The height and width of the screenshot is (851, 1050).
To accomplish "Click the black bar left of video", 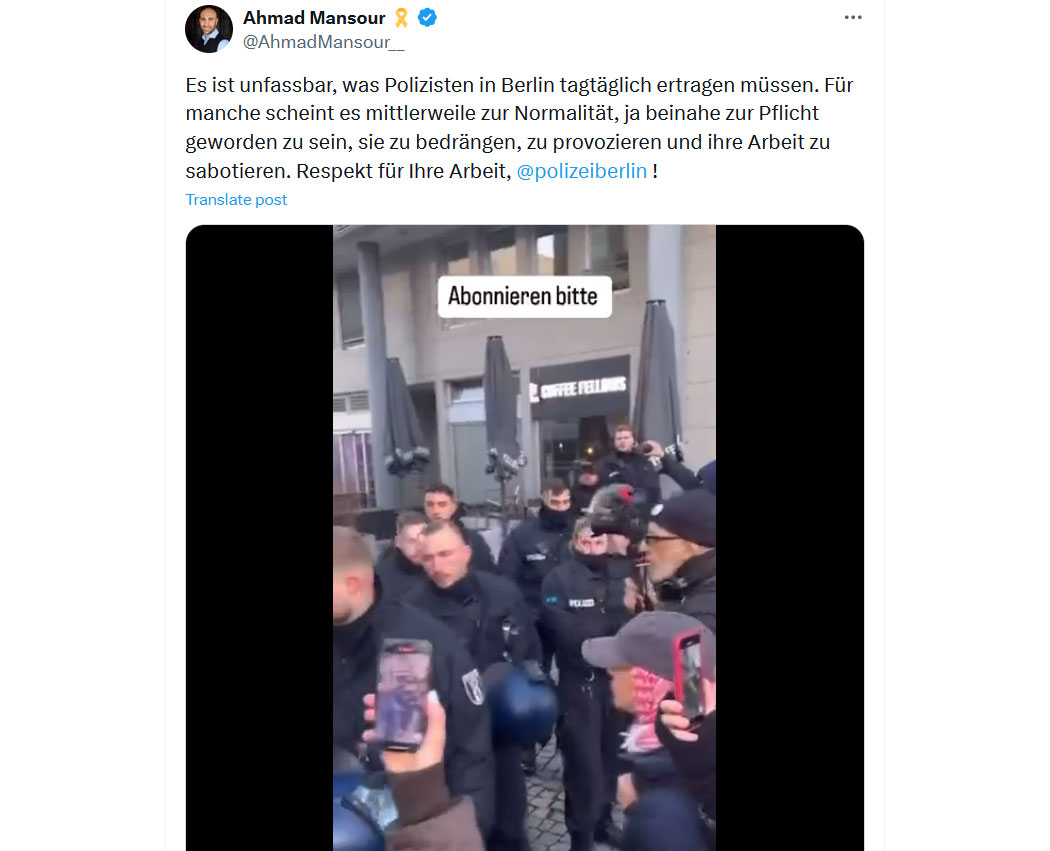I will 260,538.
